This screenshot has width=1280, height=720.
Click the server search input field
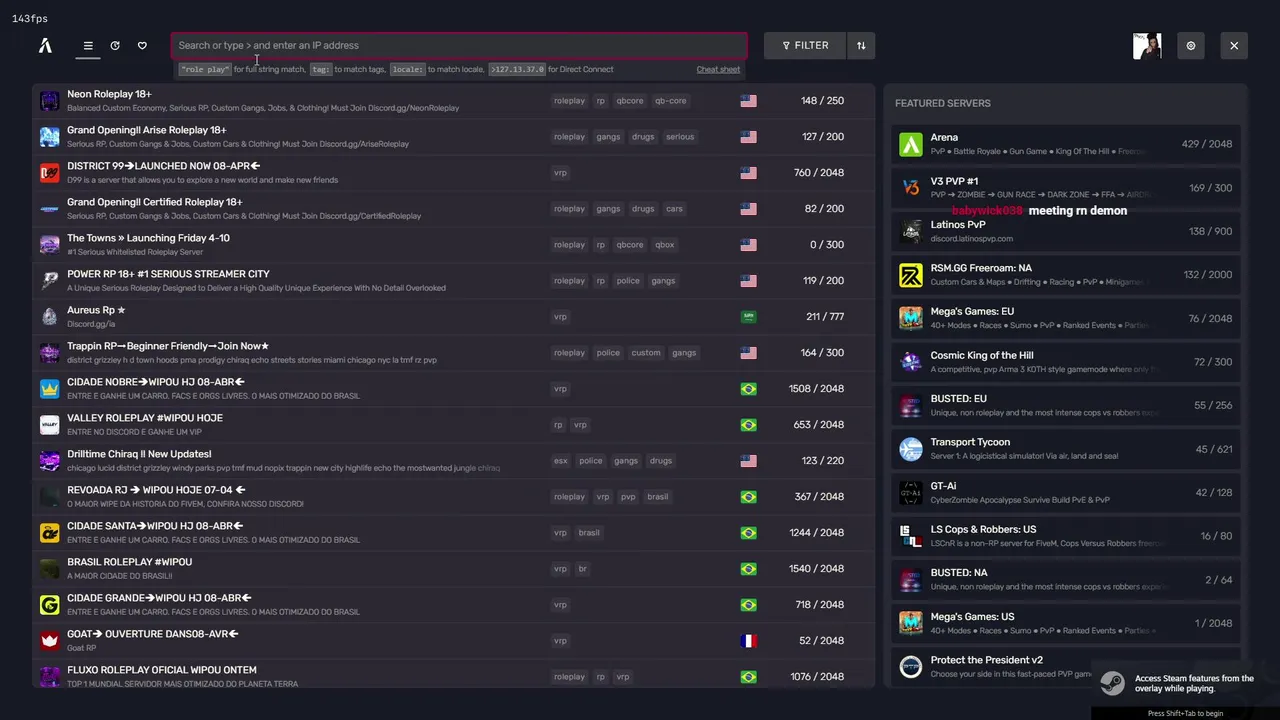pyautogui.click(x=459, y=45)
